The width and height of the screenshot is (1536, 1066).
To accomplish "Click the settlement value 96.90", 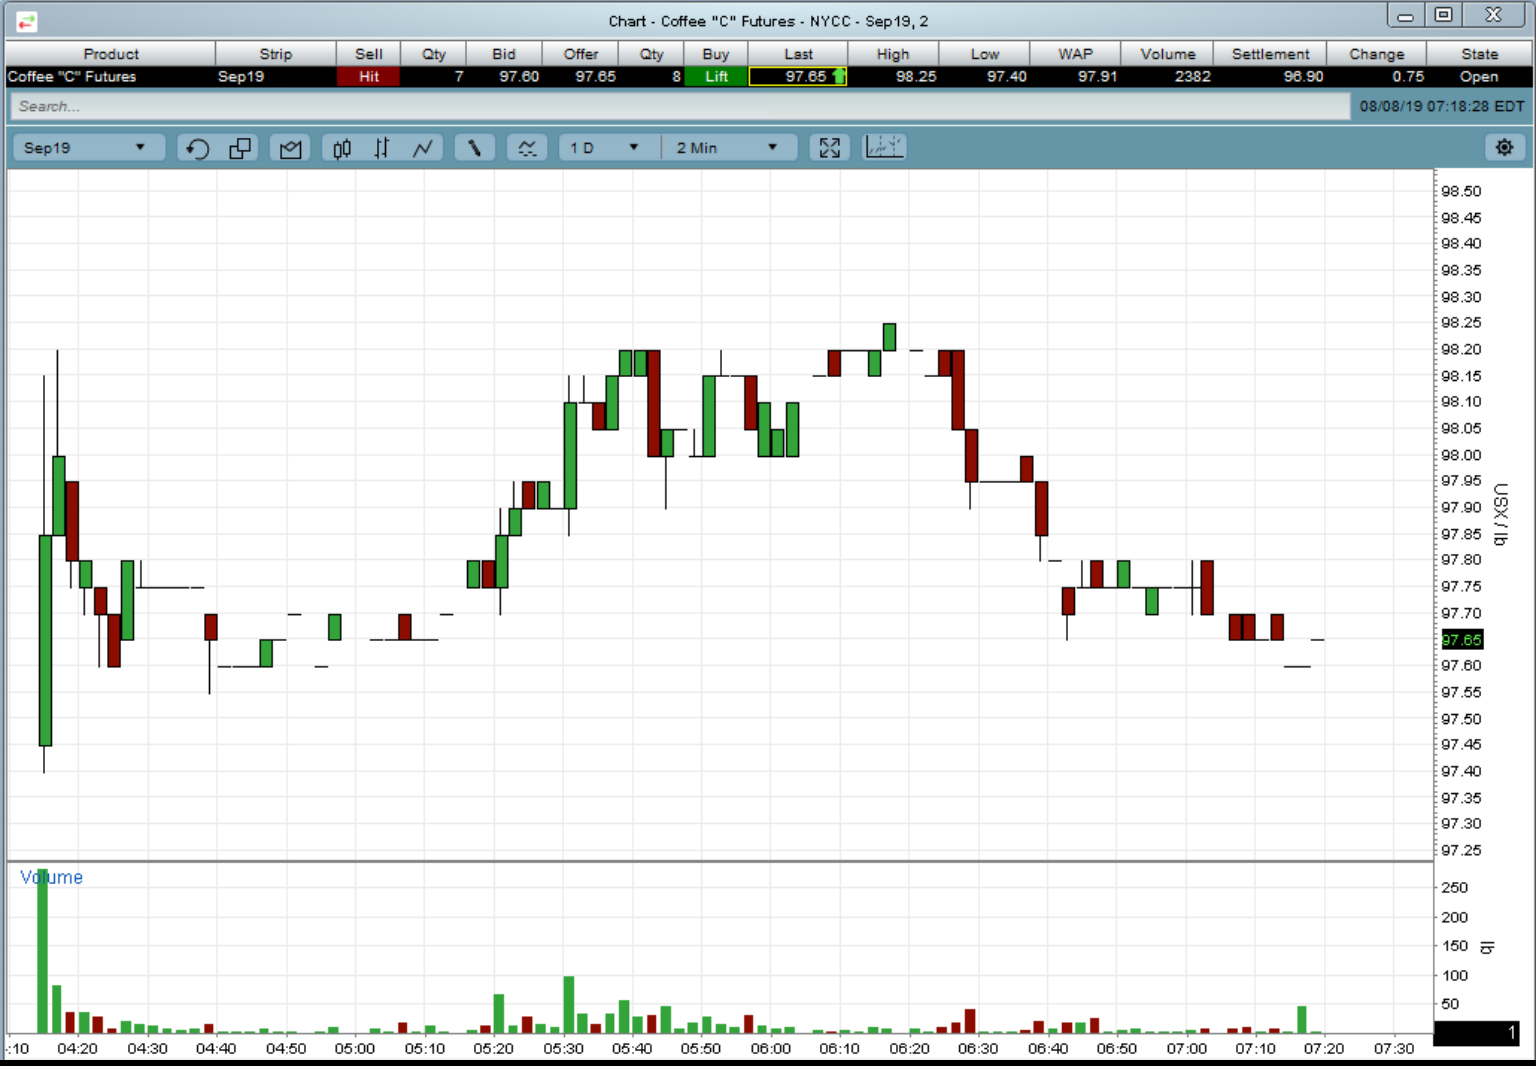I will pyautogui.click(x=1303, y=76).
